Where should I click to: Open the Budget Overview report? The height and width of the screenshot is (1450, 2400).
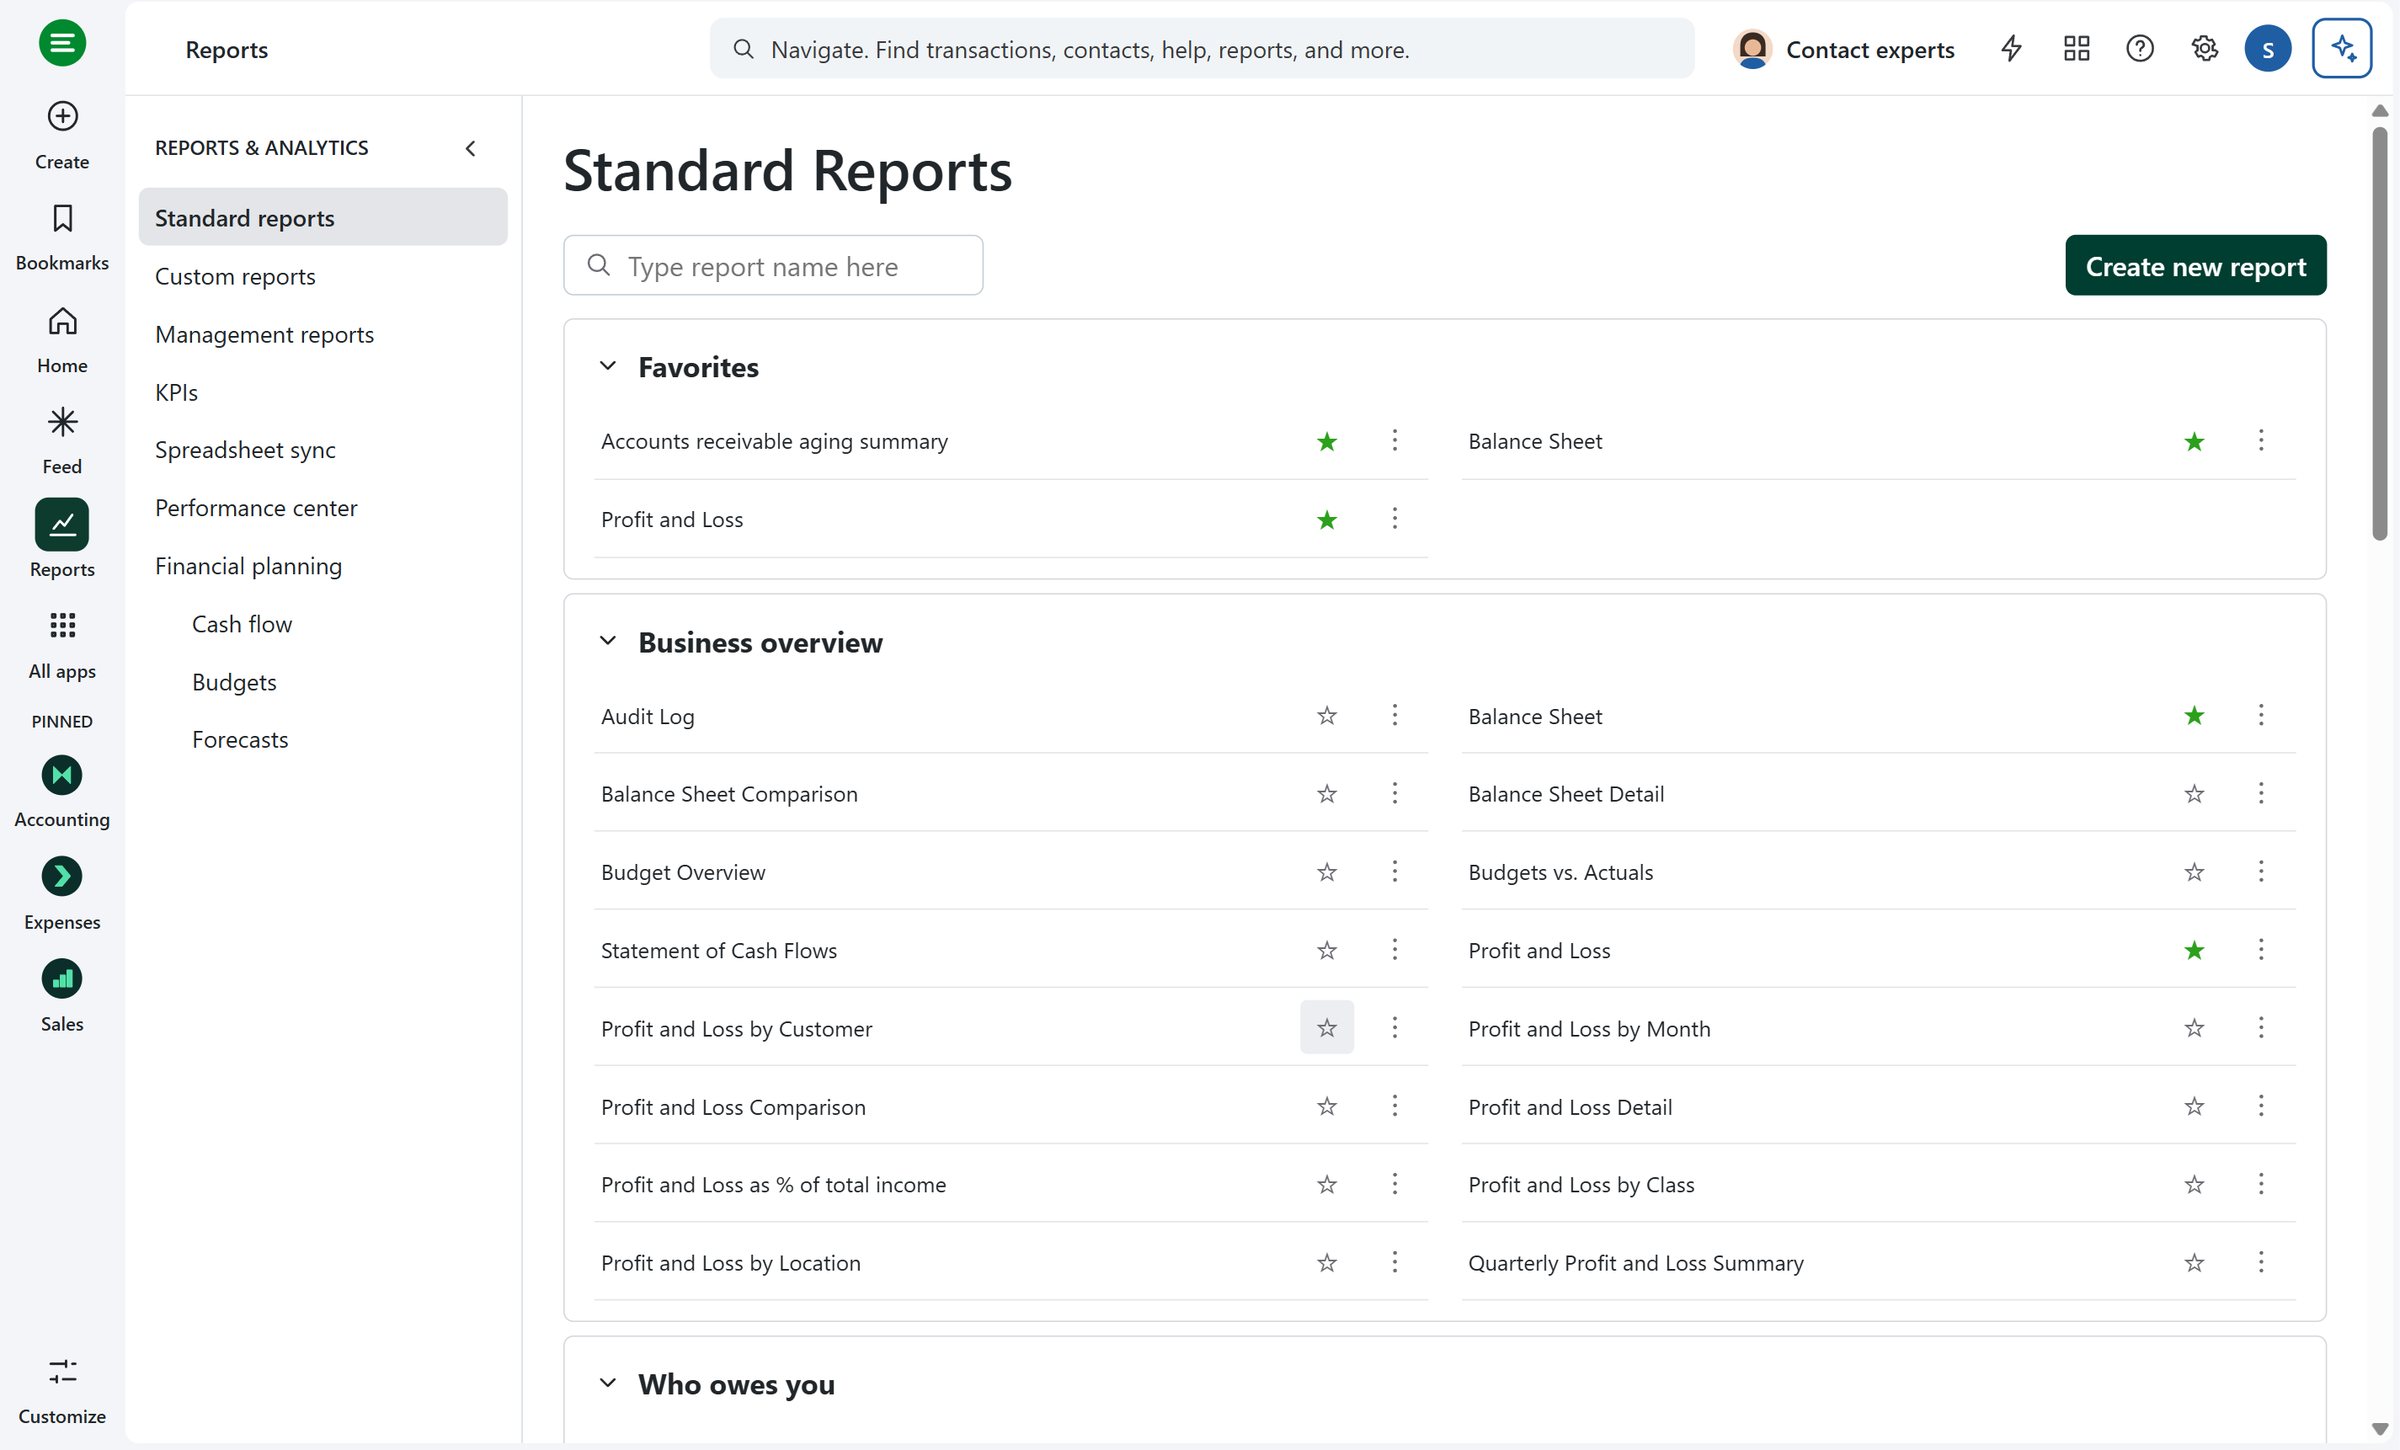click(x=683, y=872)
